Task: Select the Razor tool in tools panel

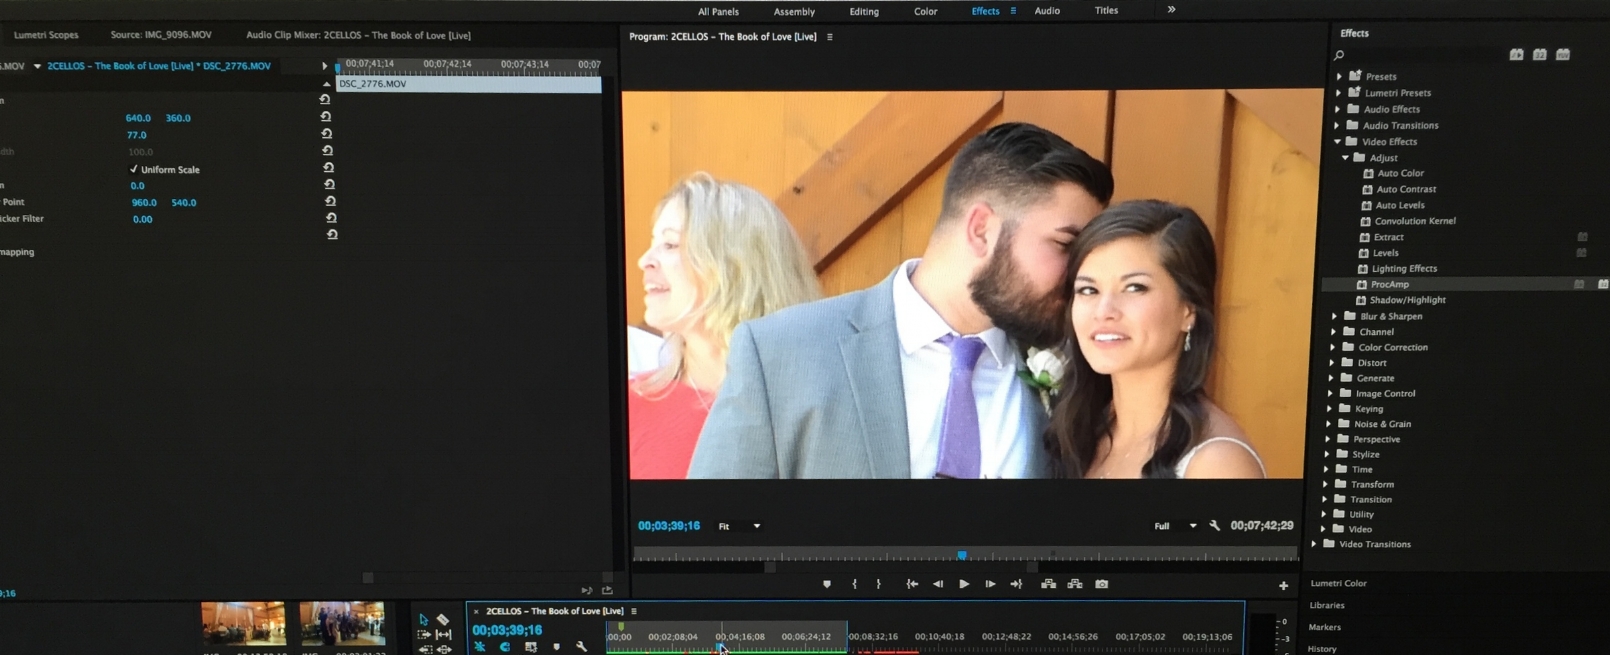Action: 443,620
